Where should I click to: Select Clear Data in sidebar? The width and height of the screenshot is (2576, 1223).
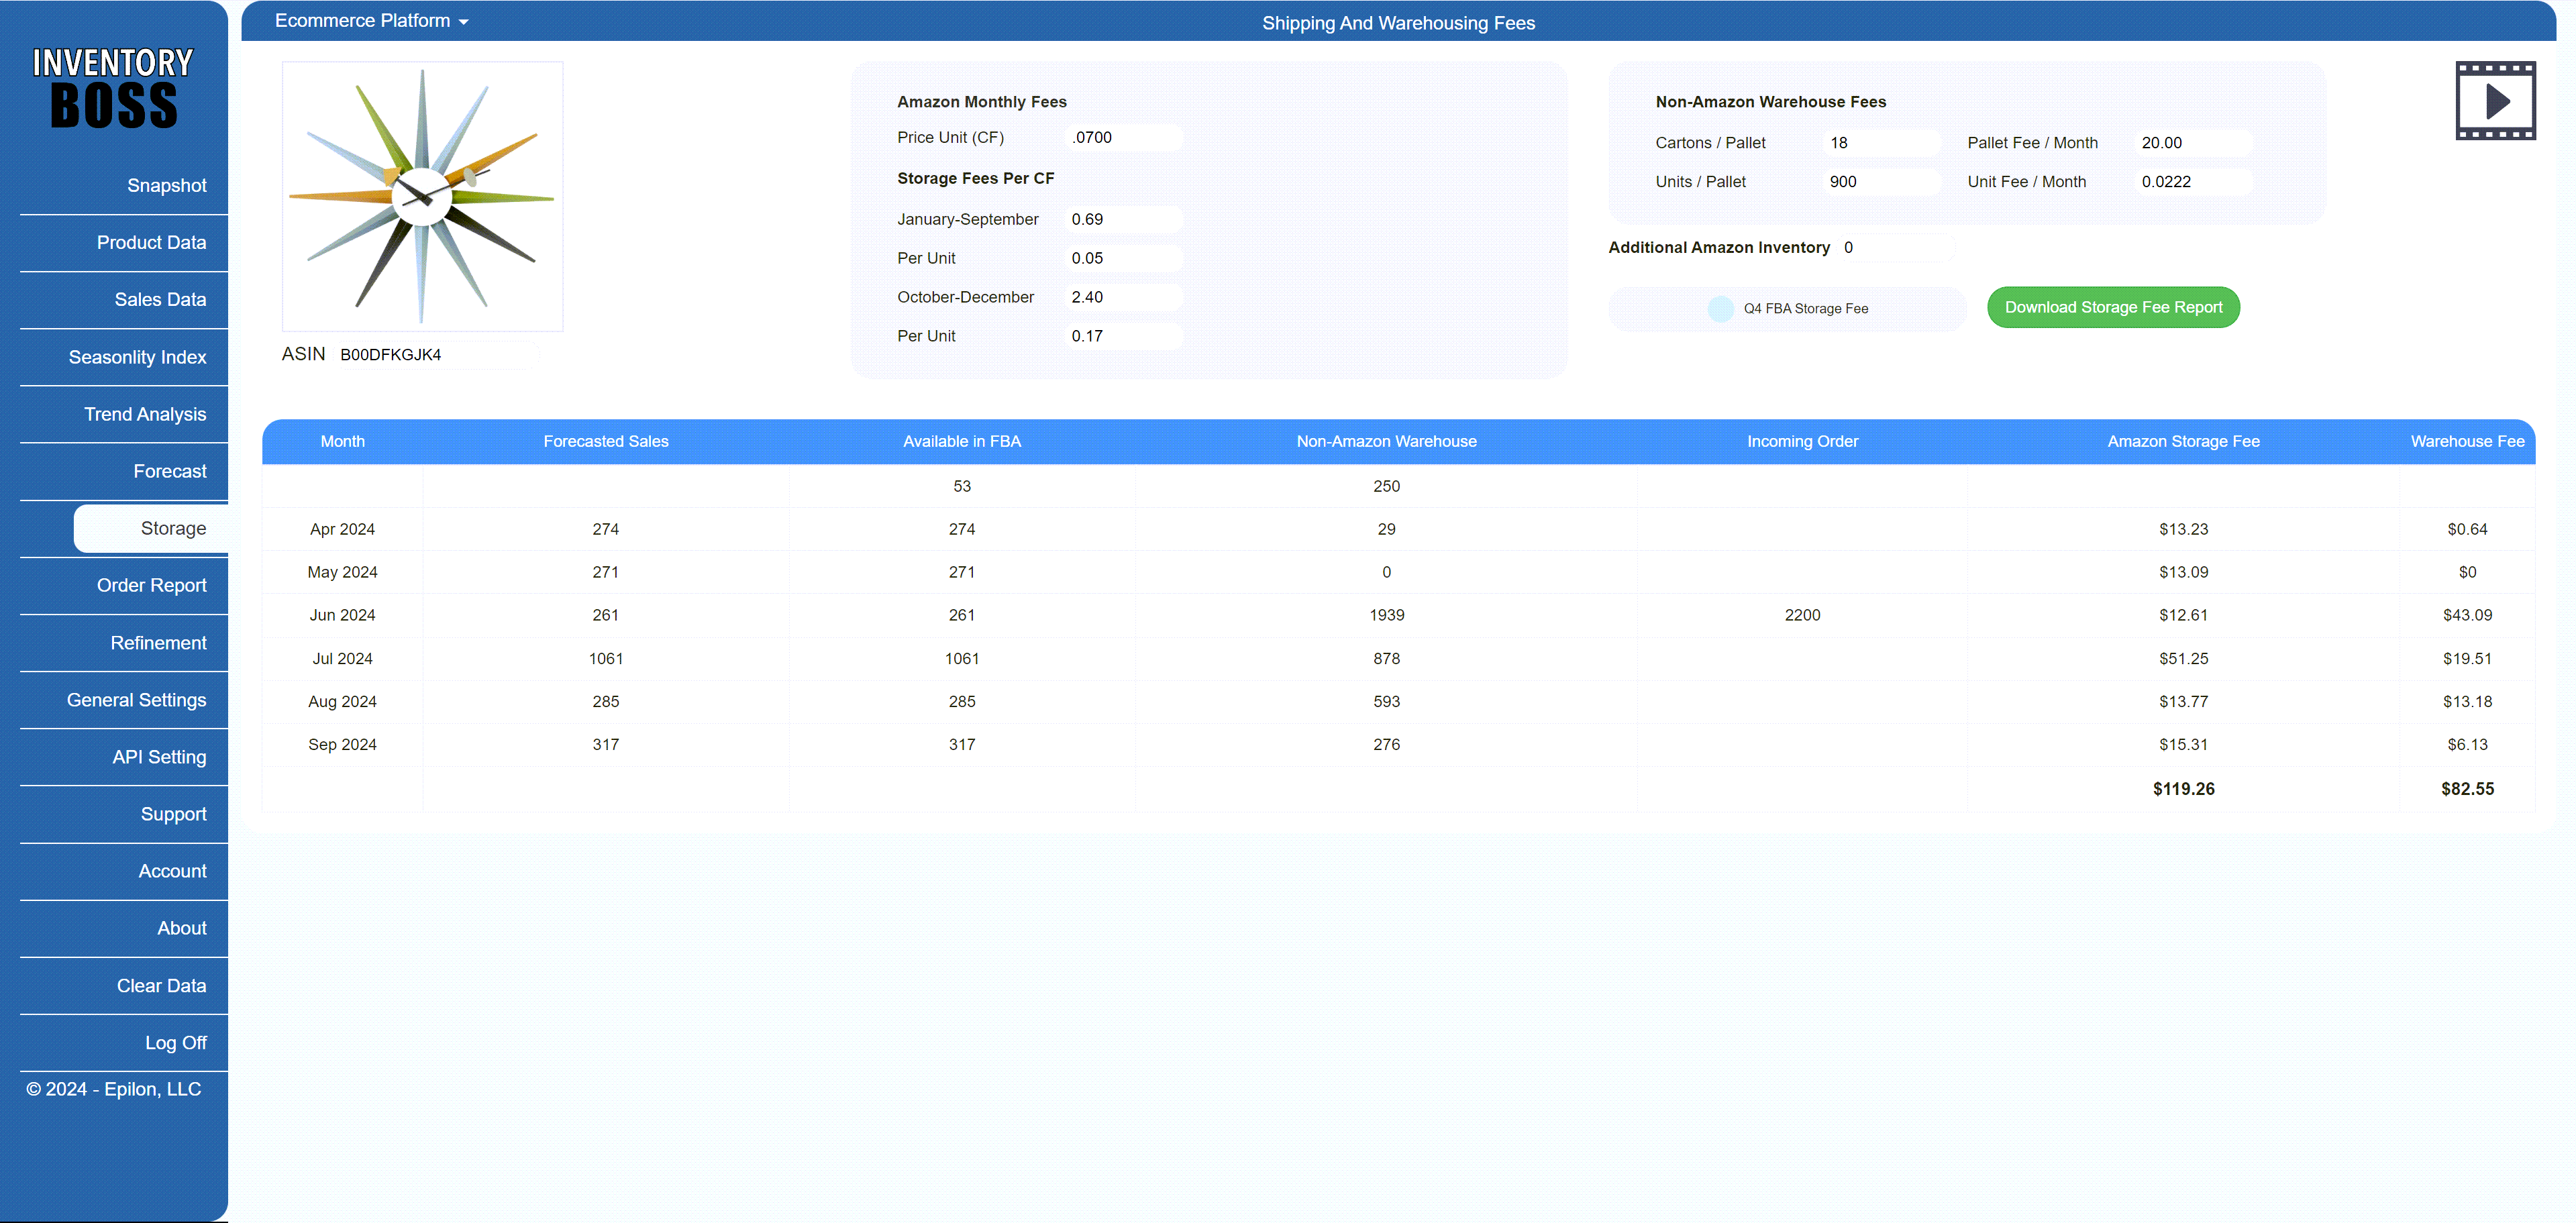[161, 986]
